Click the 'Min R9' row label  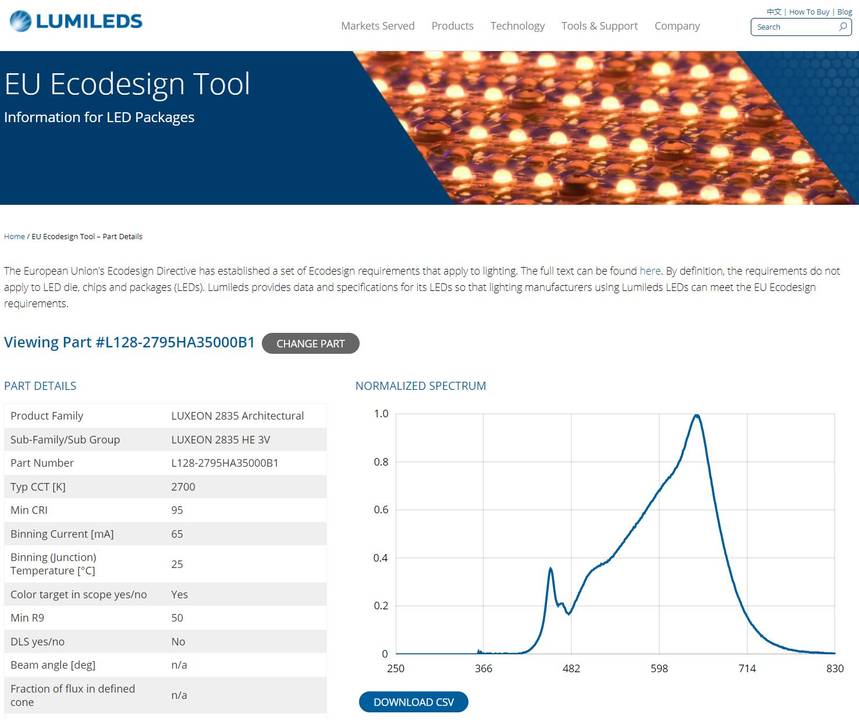[x=27, y=618]
